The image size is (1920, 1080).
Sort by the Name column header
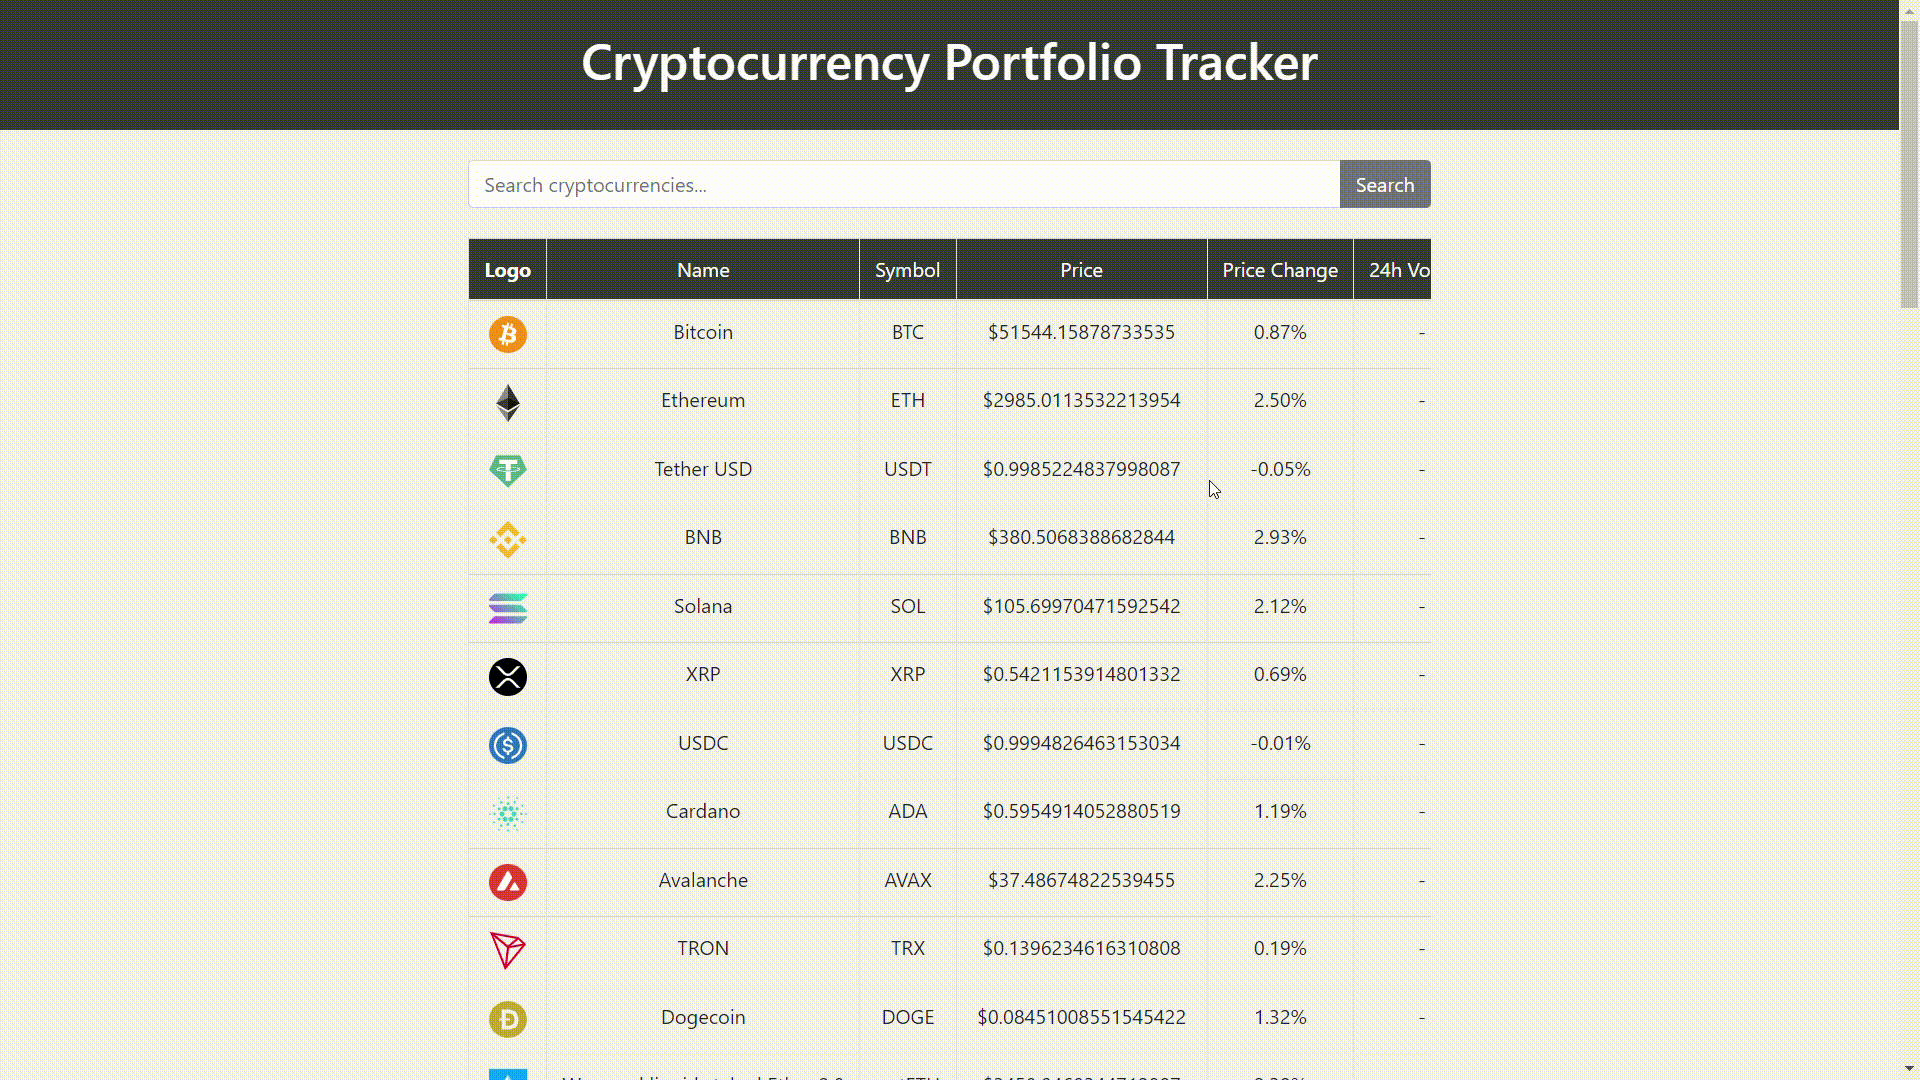pyautogui.click(x=702, y=269)
